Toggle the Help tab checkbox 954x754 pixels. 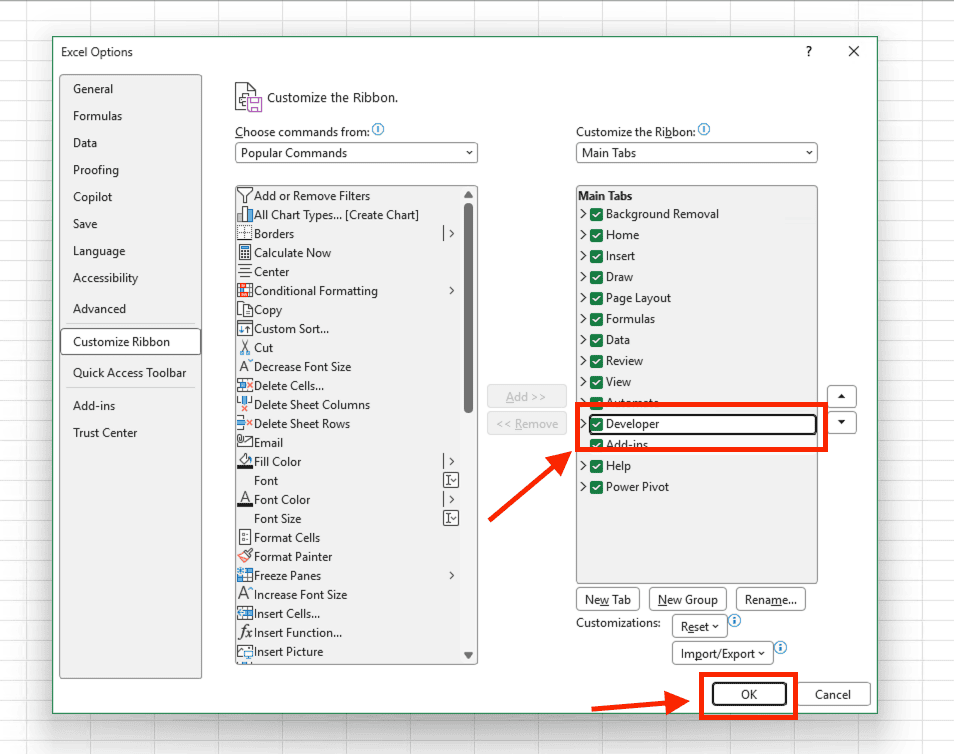click(597, 466)
